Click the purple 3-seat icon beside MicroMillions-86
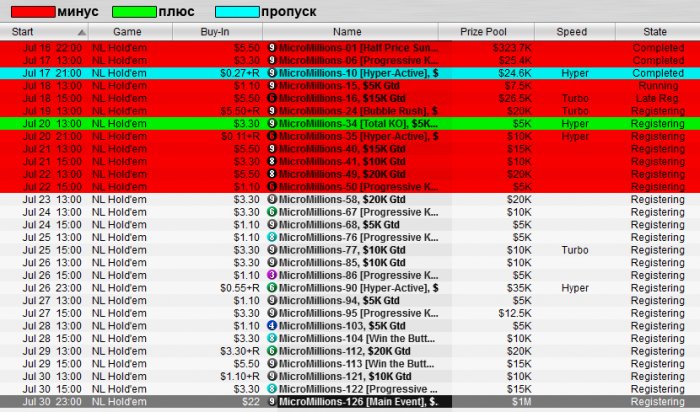 [x=272, y=275]
